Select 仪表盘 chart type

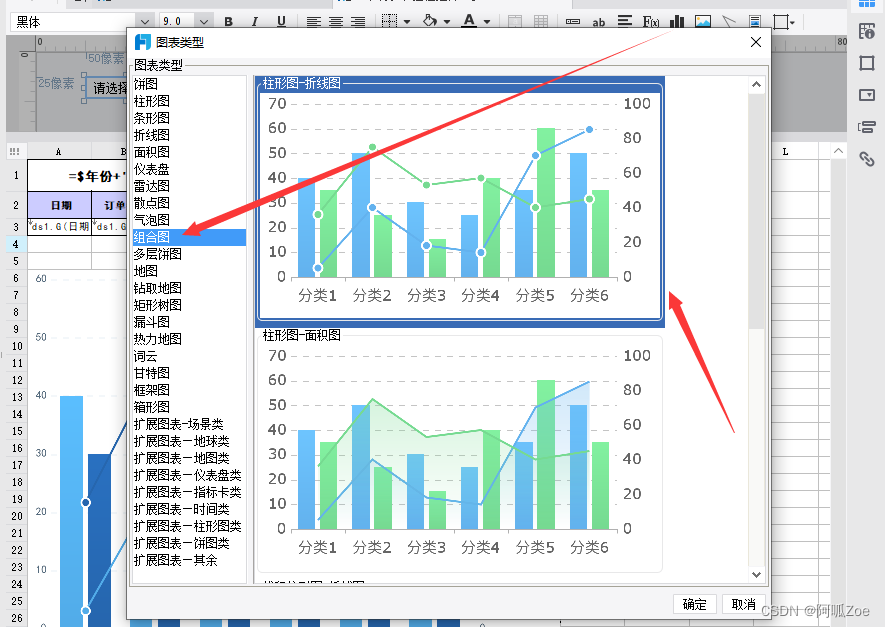click(x=189, y=169)
